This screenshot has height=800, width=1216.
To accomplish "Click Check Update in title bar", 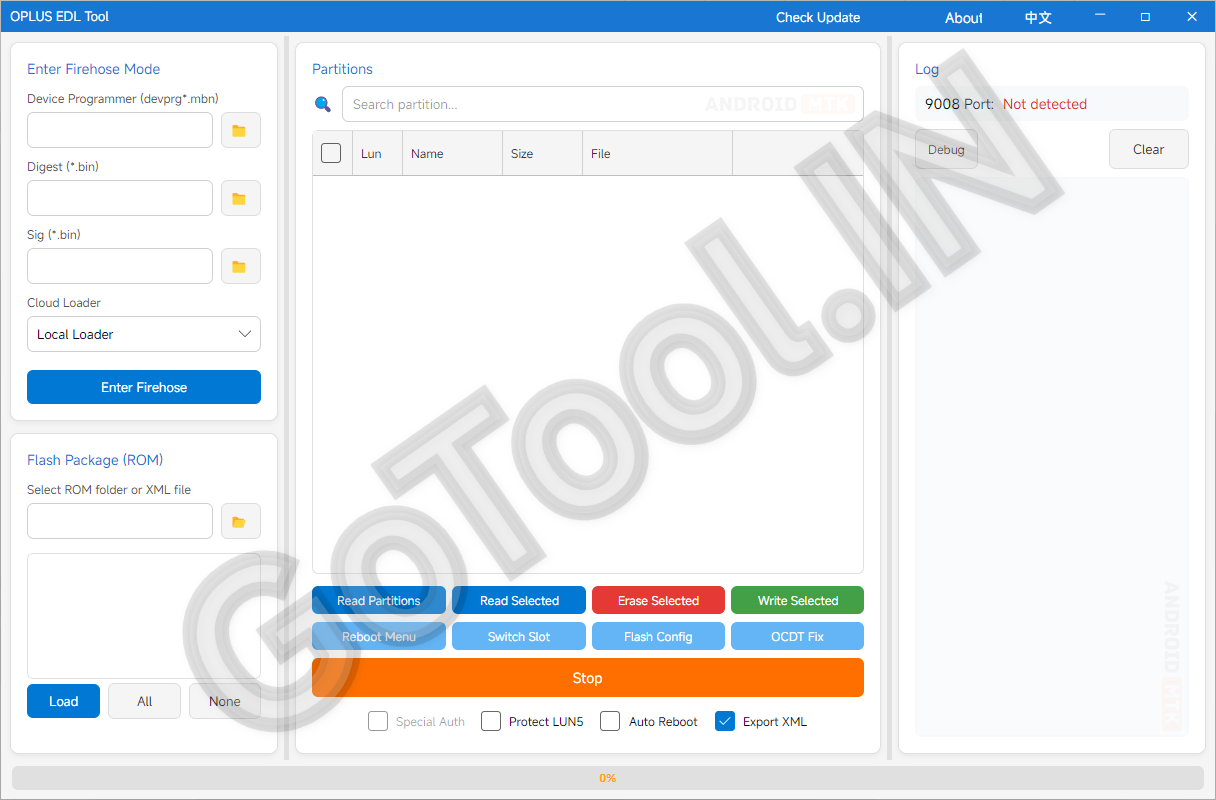I will click(x=818, y=17).
